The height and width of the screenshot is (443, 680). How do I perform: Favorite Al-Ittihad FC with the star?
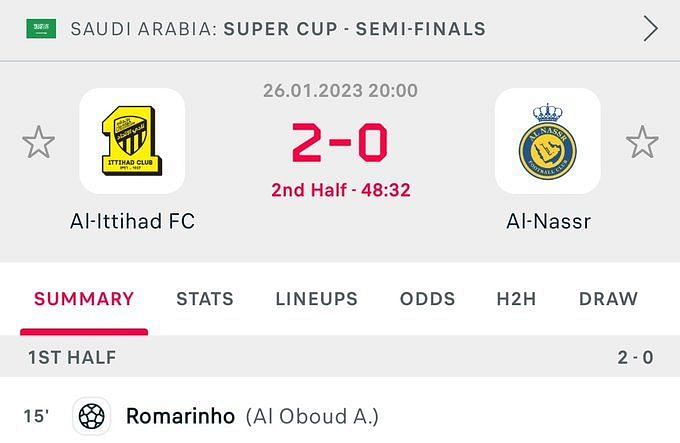(39, 142)
